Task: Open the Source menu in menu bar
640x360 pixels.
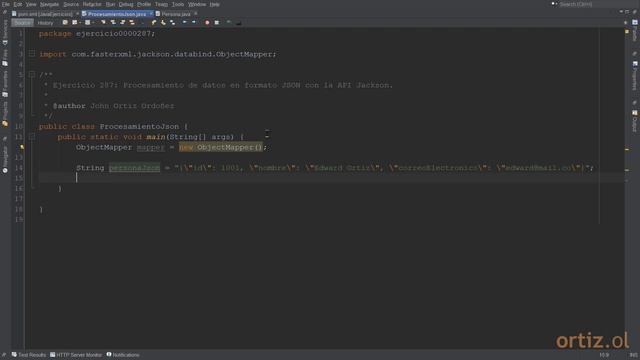Action: 71,4
